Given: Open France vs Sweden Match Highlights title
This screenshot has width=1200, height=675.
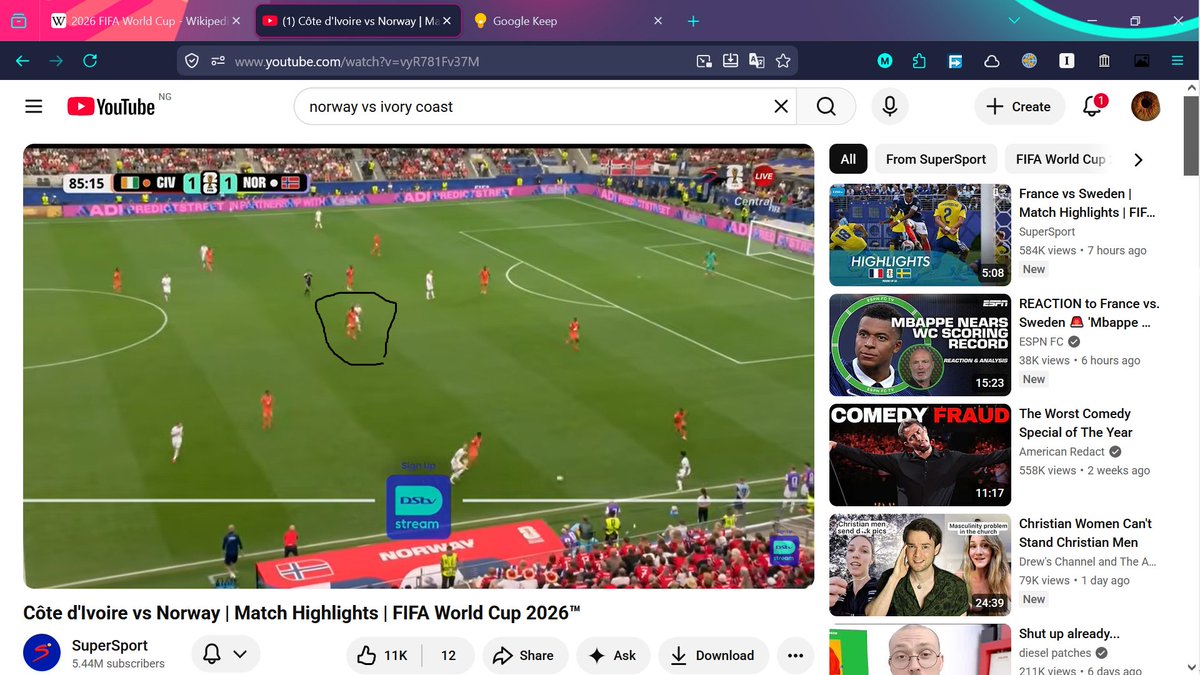Looking at the screenshot, I should (x=1087, y=203).
